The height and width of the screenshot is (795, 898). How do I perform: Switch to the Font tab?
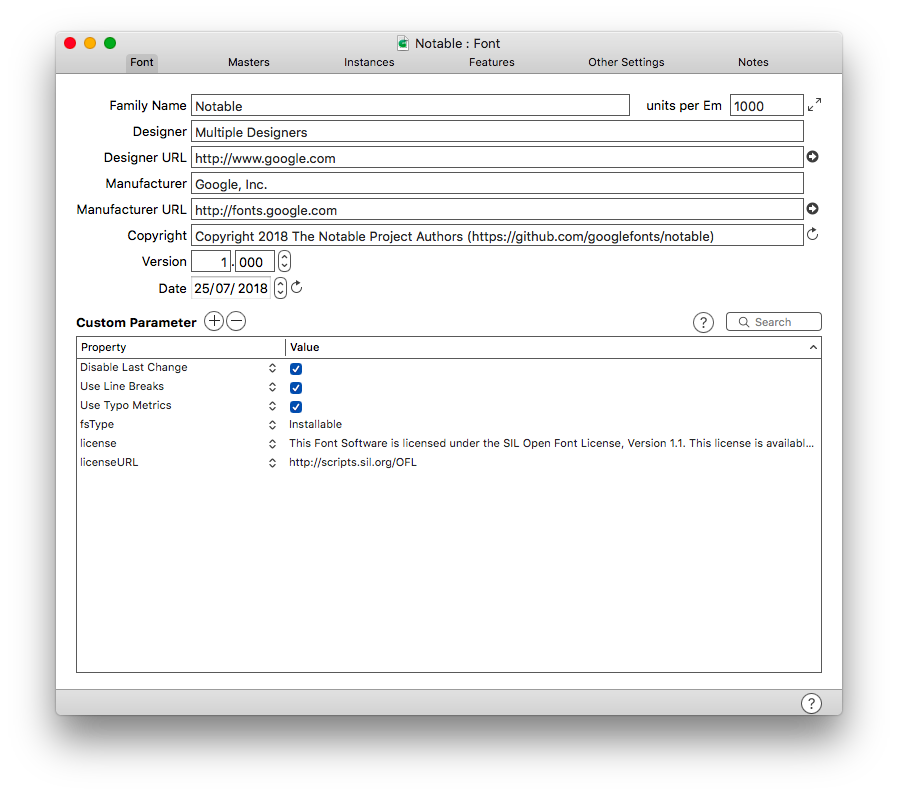tap(141, 62)
